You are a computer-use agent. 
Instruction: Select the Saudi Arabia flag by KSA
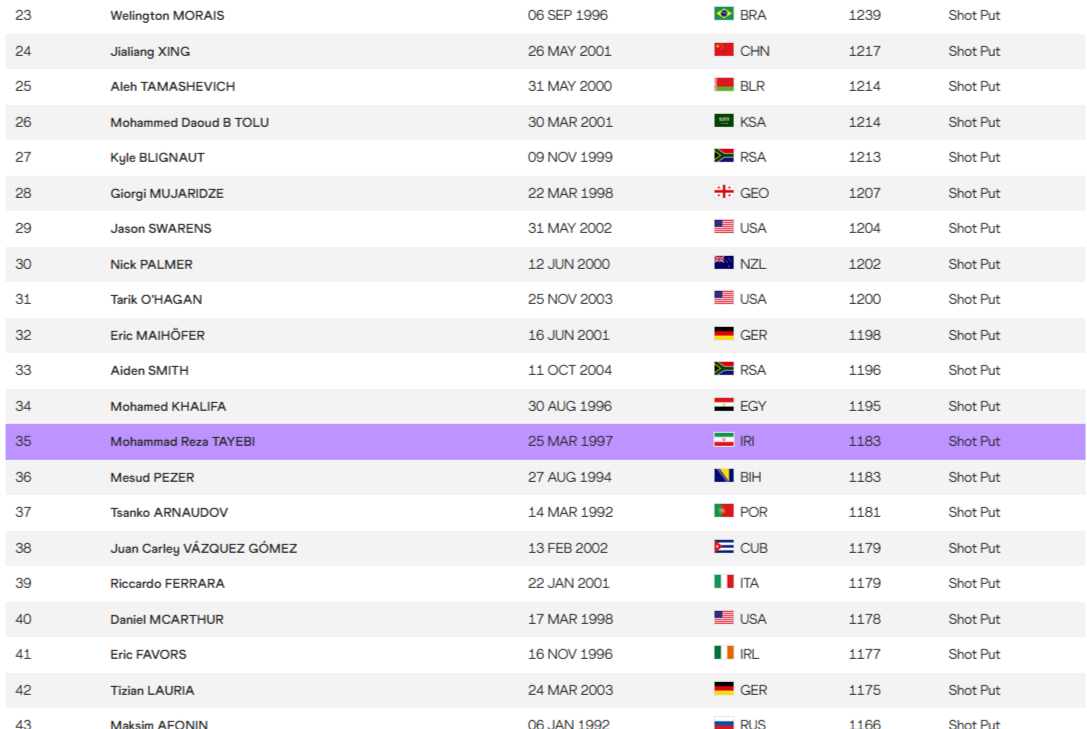pyautogui.click(x=723, y=122)
